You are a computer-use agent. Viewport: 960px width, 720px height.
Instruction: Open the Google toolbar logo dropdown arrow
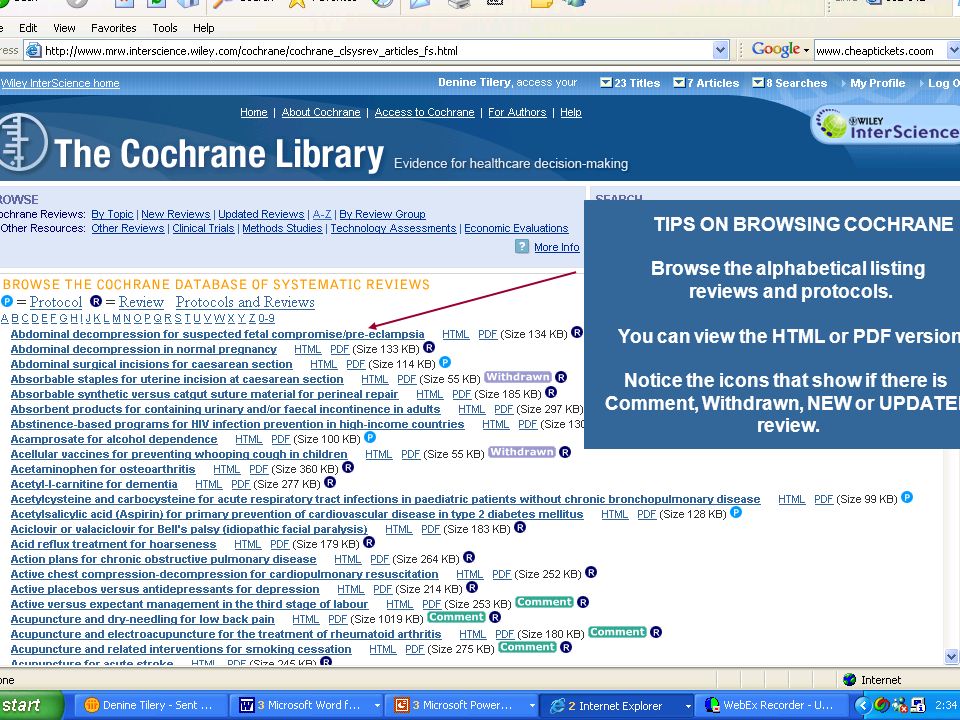click(x=806, y=50)
